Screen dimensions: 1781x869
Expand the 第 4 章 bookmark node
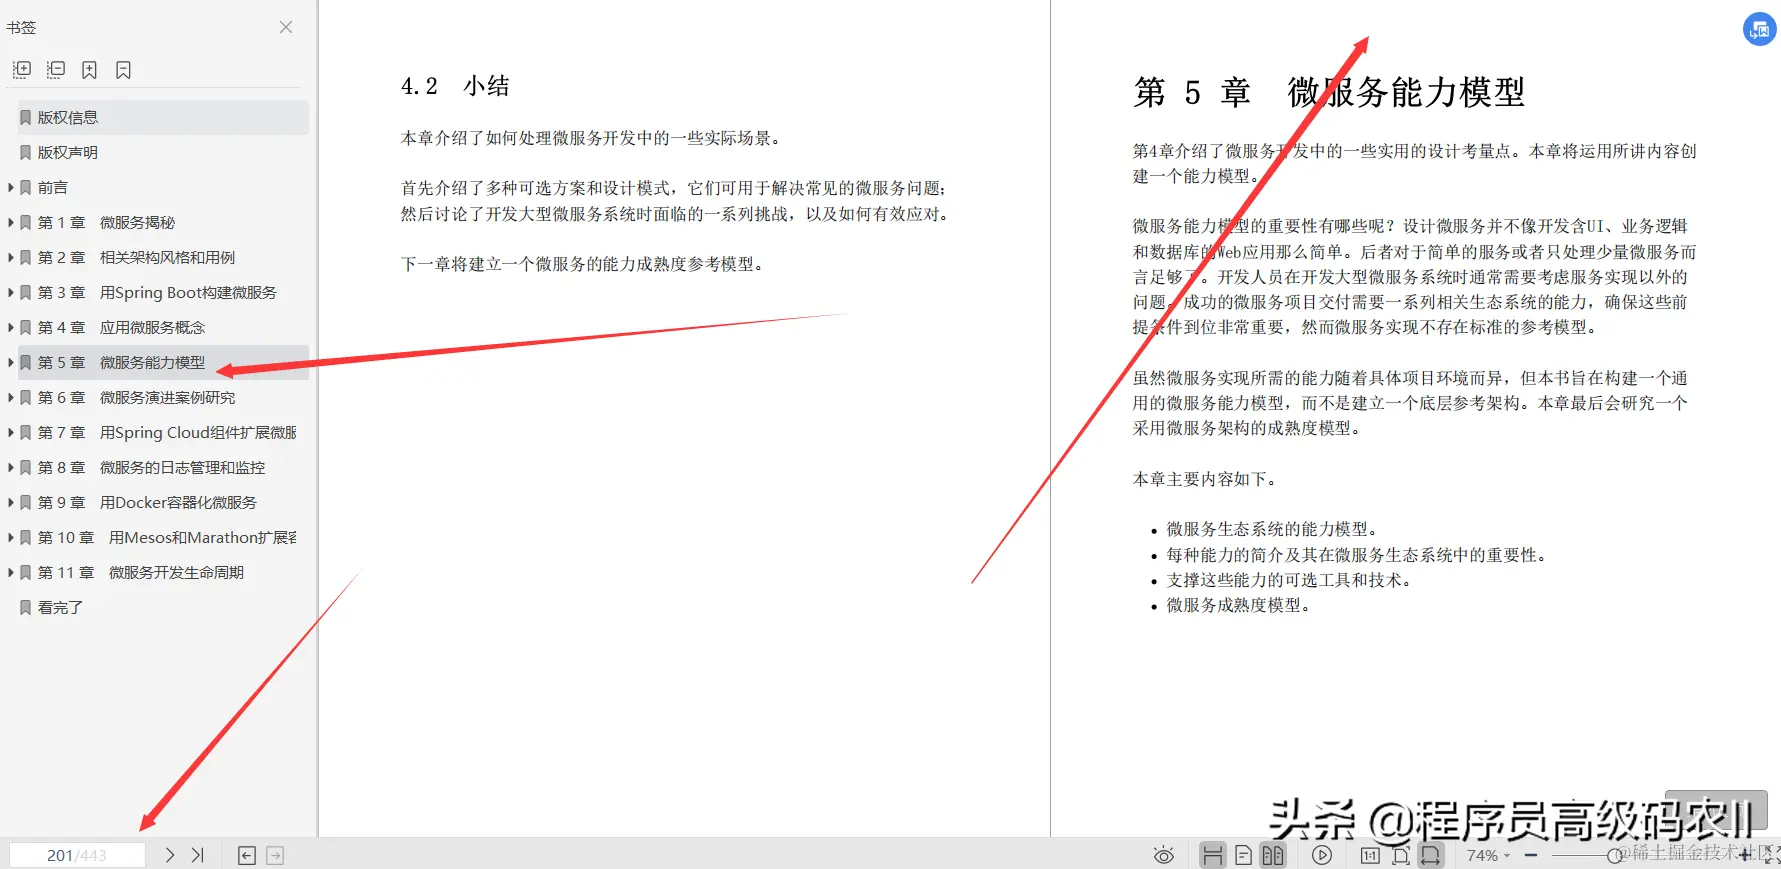coord(11,327)
